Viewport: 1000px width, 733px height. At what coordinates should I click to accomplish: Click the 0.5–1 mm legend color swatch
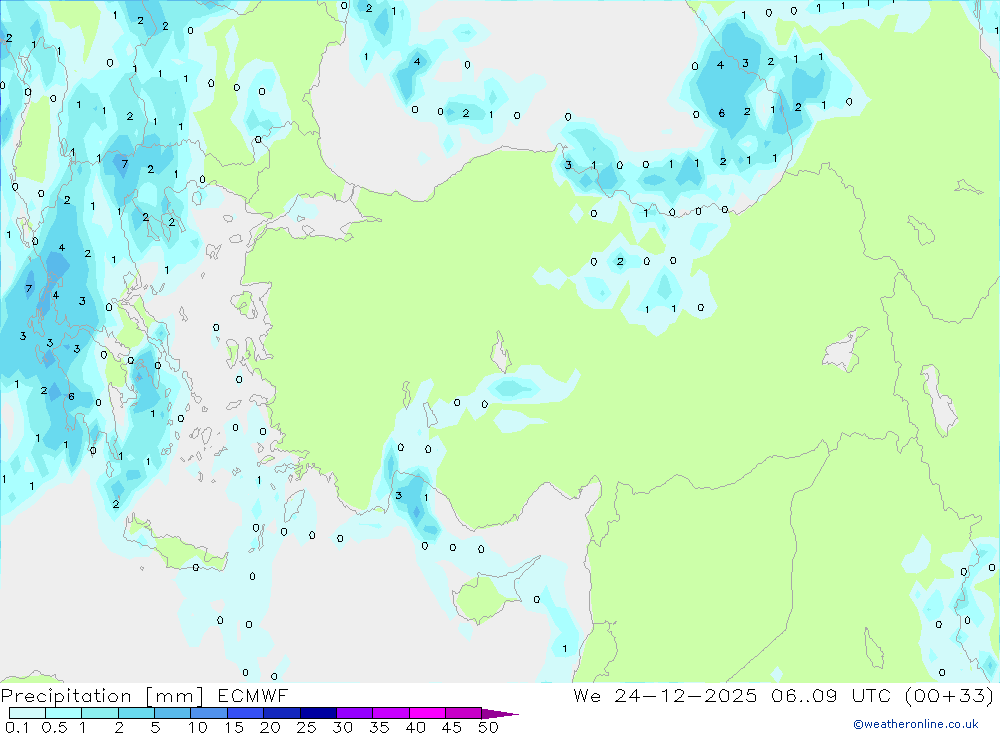click(x=64, y=713)
